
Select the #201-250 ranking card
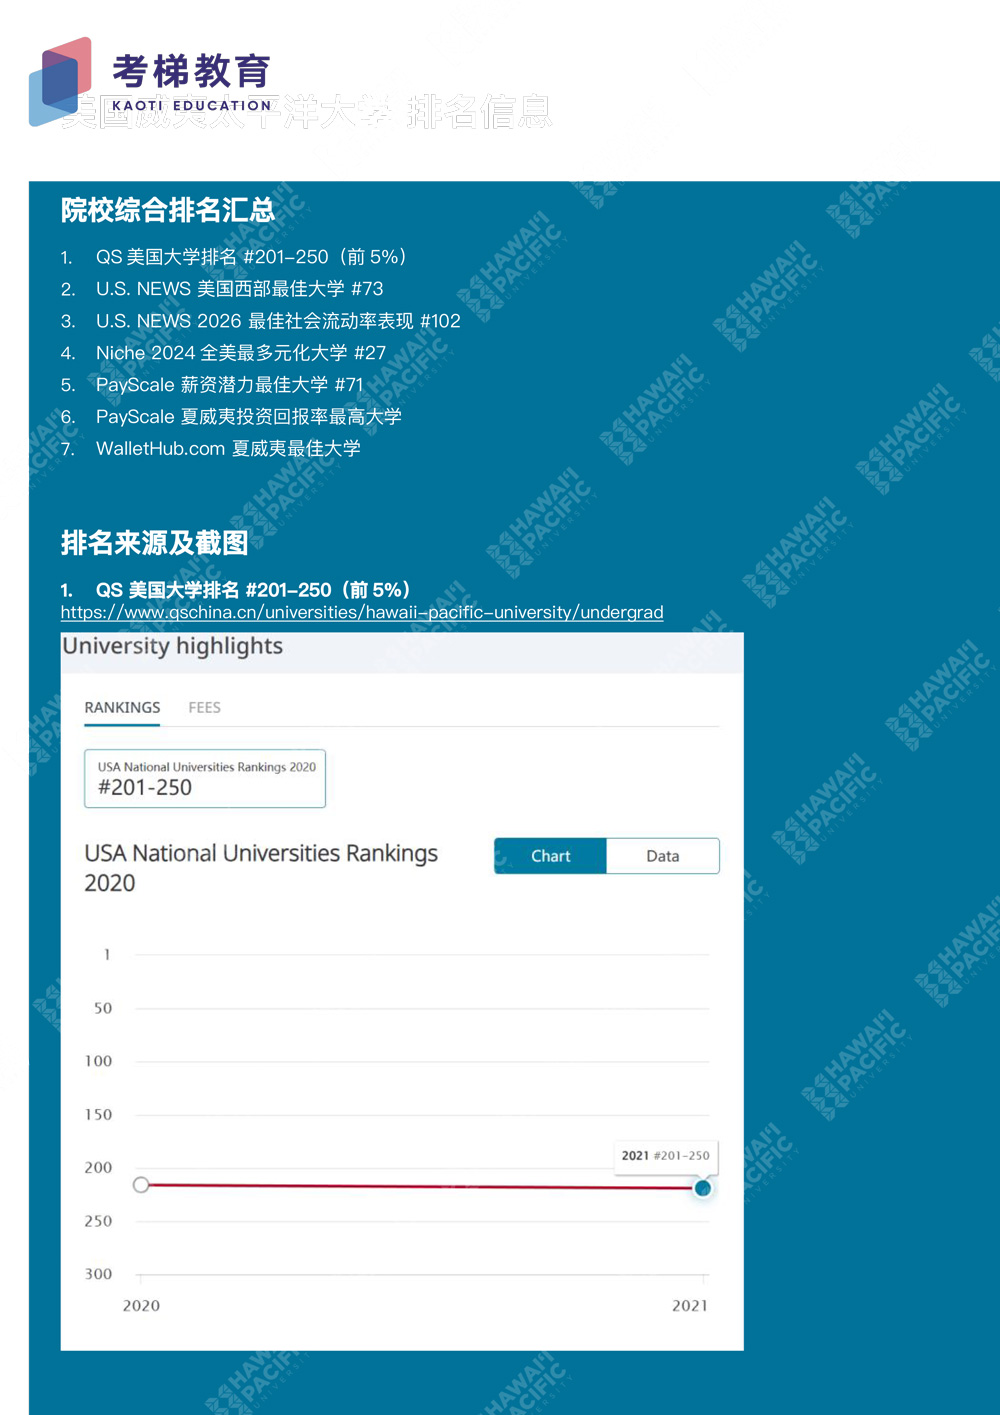click(205, 778)
